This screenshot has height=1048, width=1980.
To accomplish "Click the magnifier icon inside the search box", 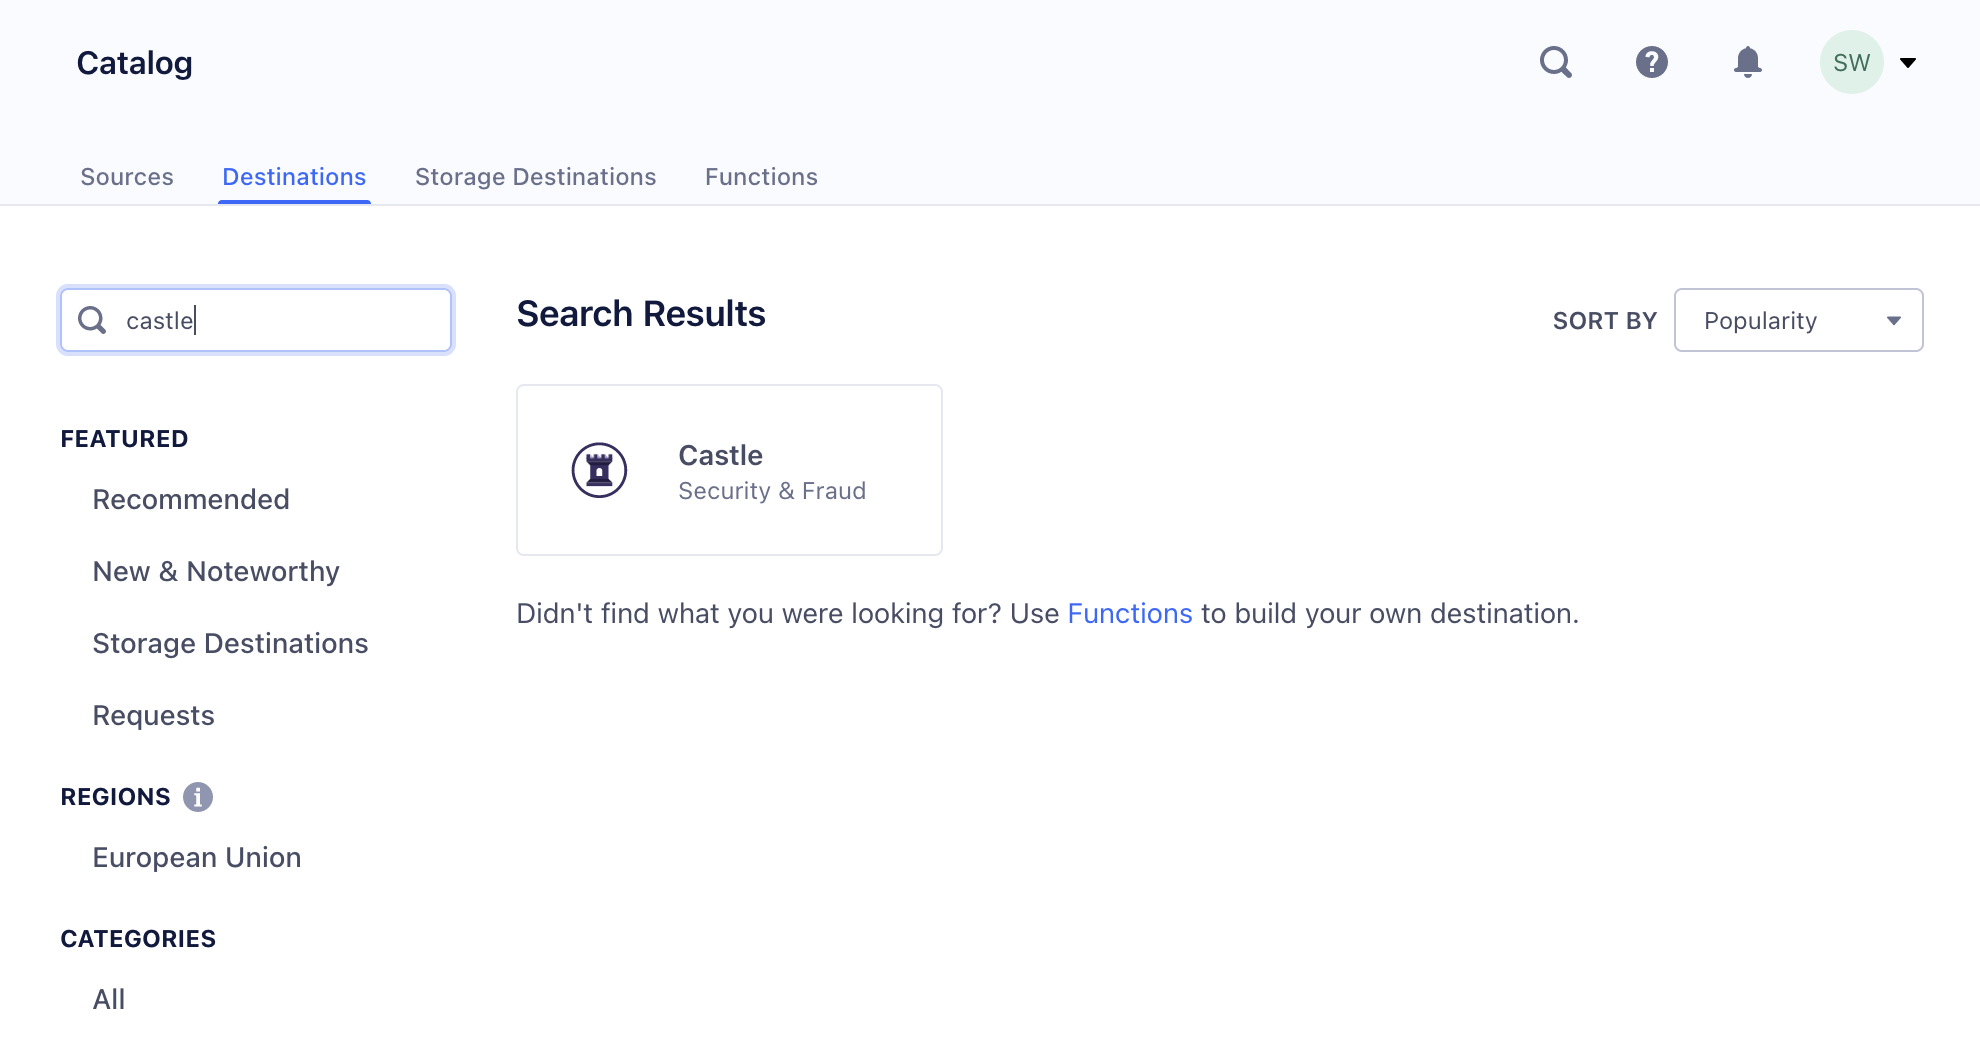I will click(x=92, y=320).
